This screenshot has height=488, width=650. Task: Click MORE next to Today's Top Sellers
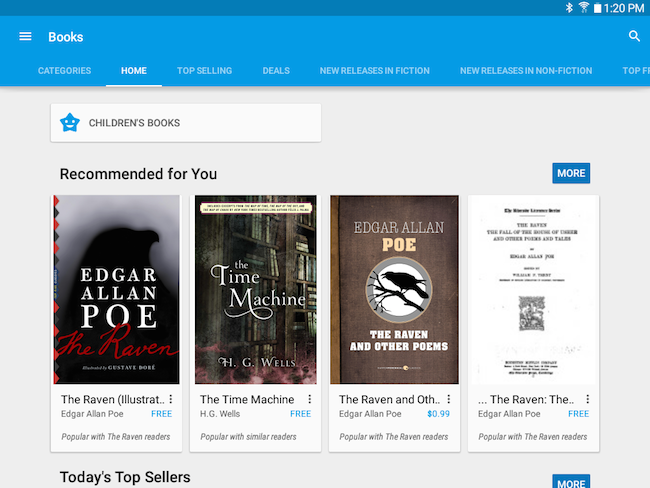click(x=571, y=482)
